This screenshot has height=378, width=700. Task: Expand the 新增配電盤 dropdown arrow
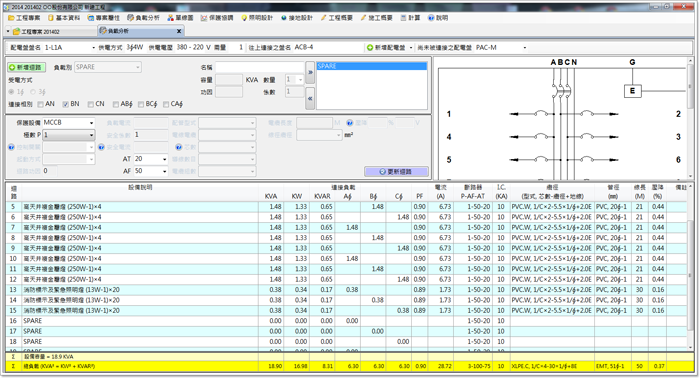point(411,48)
